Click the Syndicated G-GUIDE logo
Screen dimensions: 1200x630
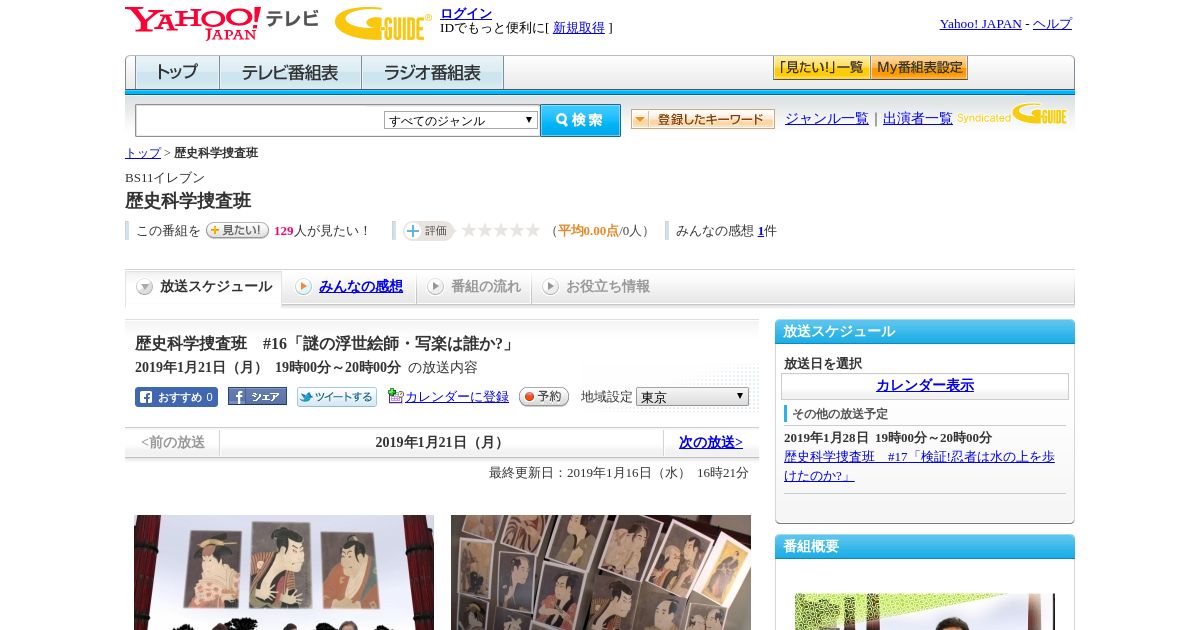pyautogui.click(x=1012, y=114)
